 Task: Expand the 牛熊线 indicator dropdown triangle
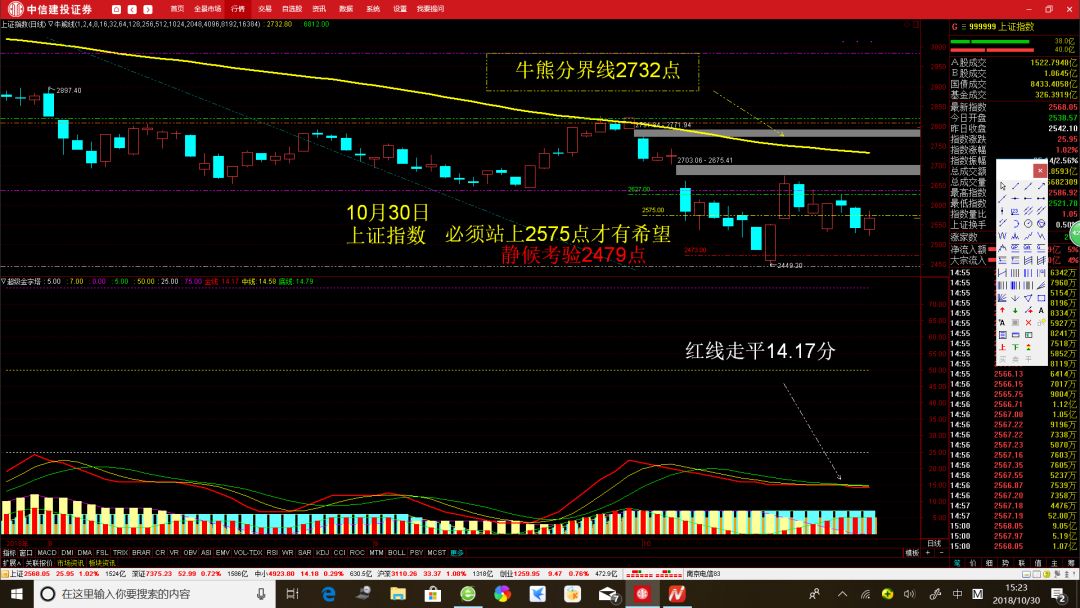tap(51, 24)
